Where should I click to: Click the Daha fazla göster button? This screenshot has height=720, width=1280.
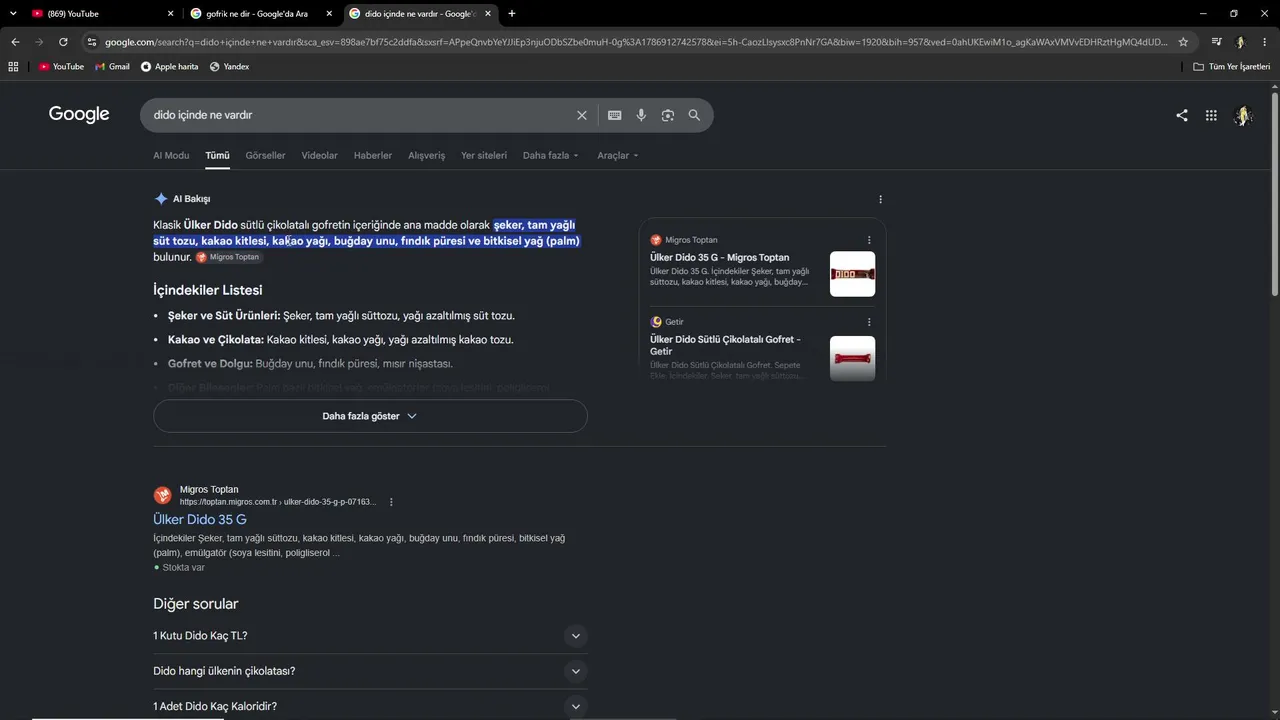pos(370,416)
